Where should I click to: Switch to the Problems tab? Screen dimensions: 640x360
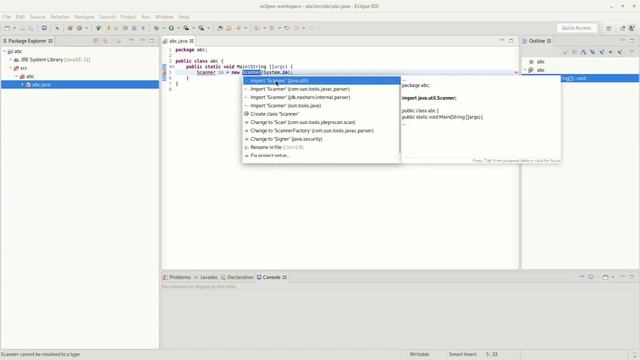[177, 277]
